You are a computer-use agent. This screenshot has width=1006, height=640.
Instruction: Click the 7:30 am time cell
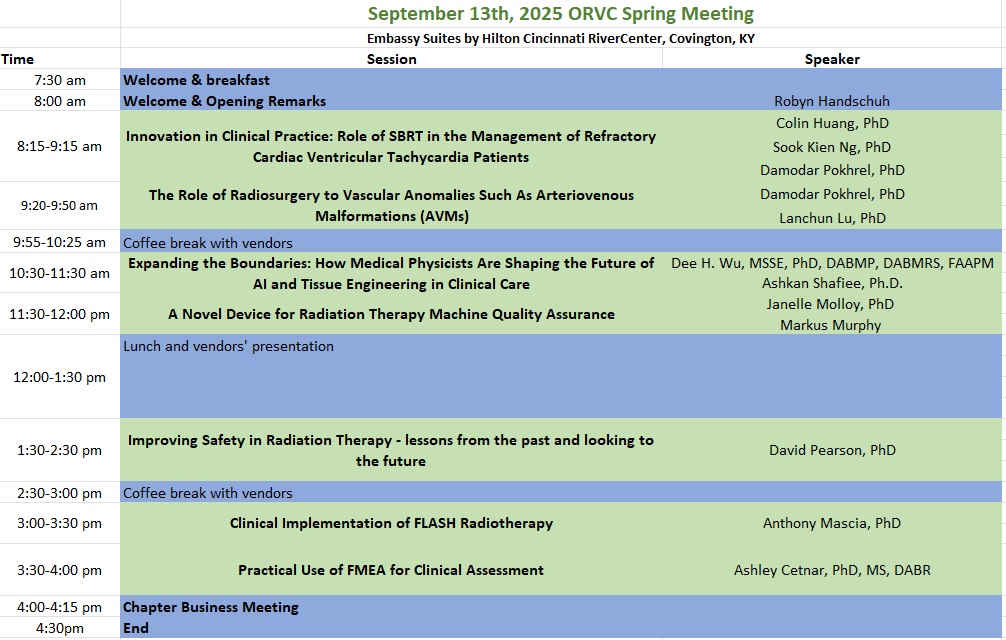pos(60,80)
